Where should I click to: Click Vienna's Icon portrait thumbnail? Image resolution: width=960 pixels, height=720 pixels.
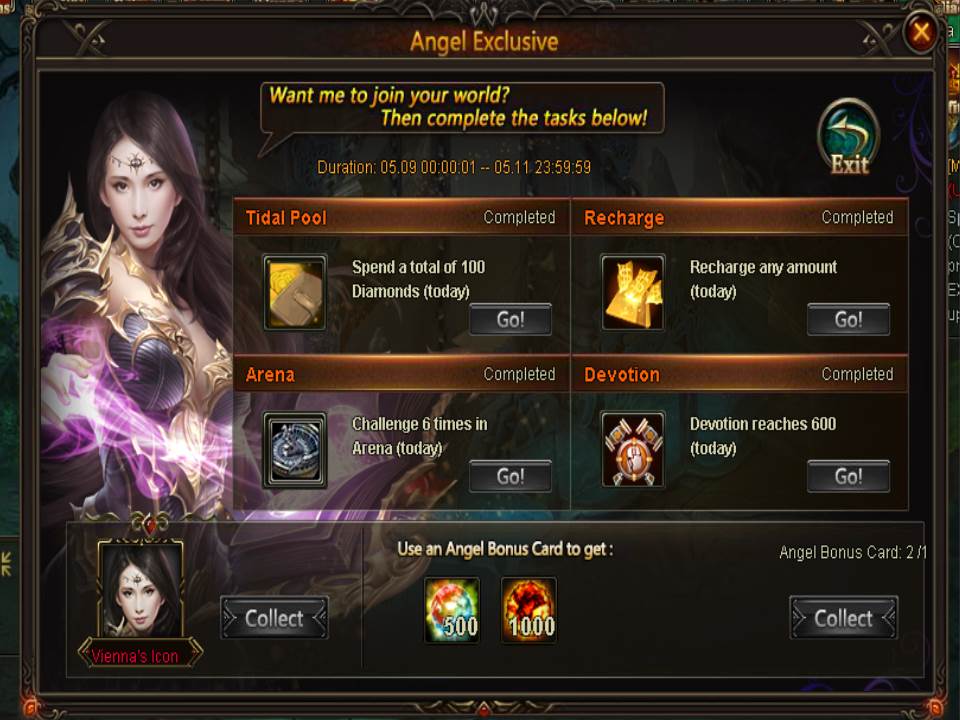140,589
